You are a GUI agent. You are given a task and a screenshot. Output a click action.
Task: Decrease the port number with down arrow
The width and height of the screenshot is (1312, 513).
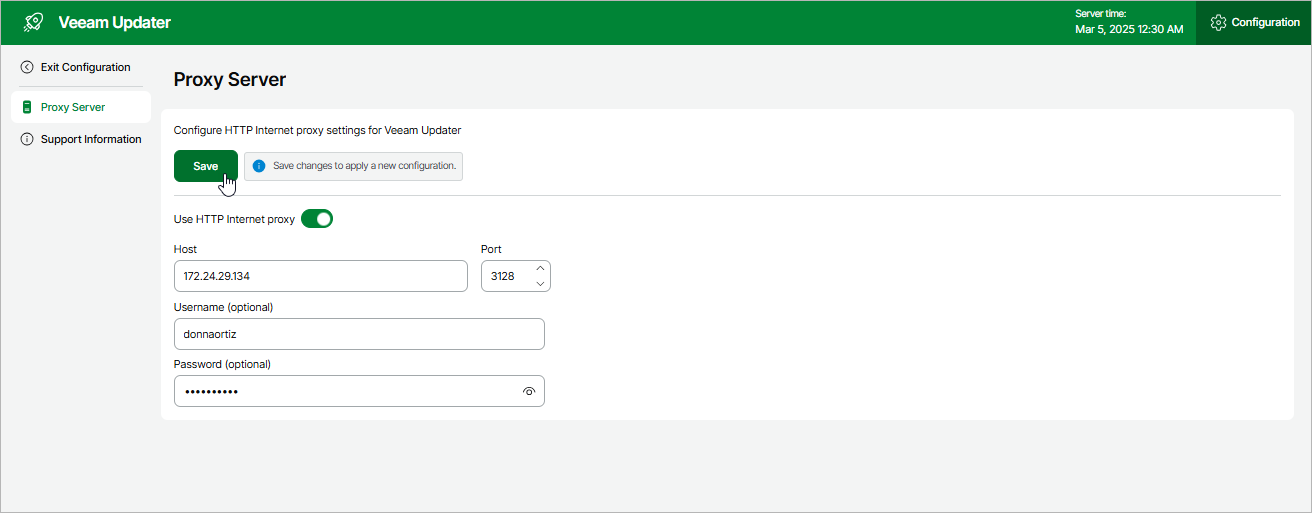(x=541, y=284)
